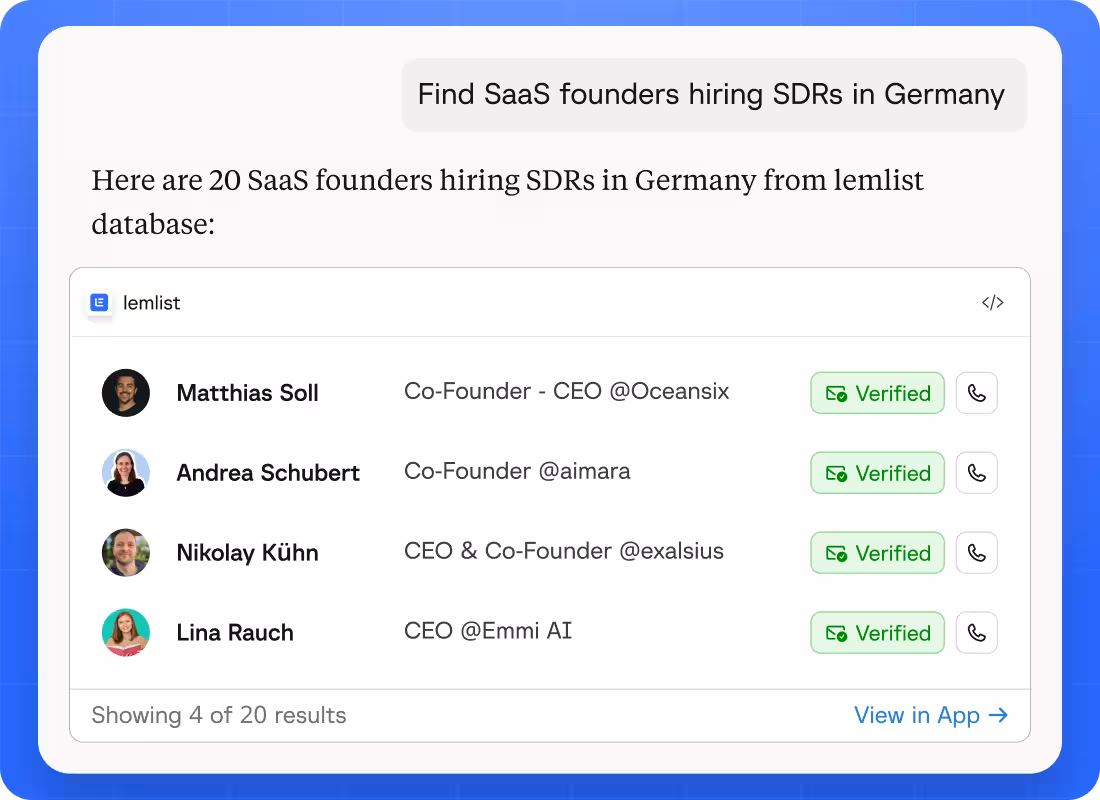Viewport: 1100px width, 800px height.
Task: Click Nikolay Kühn's Verified email badge
Action: coord(878,553)
